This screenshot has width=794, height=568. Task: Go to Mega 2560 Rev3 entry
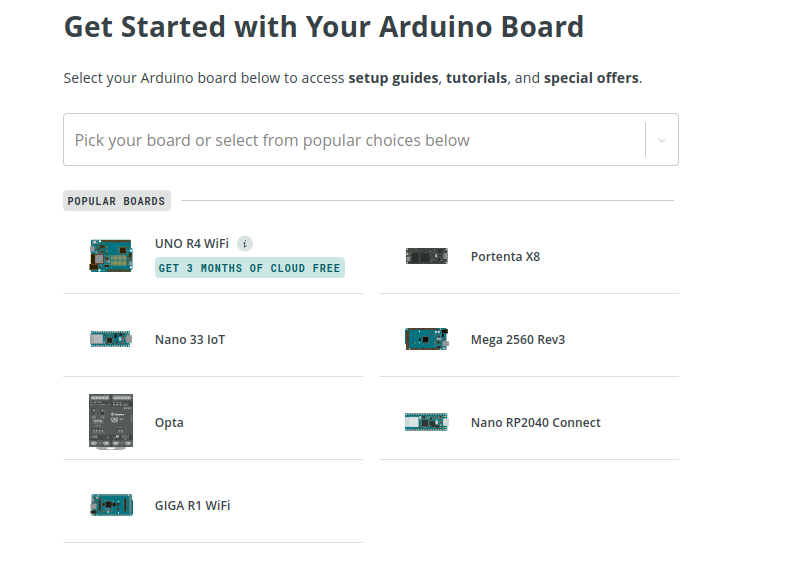coord(518,340)
